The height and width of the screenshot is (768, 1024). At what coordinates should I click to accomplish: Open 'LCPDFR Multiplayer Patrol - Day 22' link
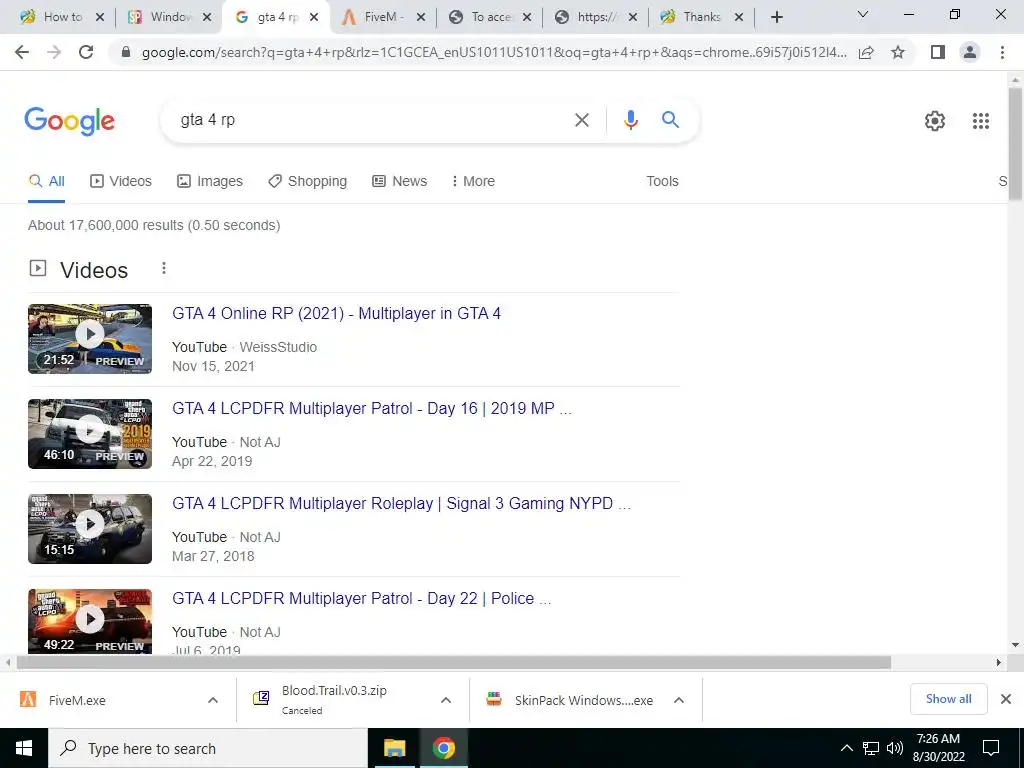361,599
